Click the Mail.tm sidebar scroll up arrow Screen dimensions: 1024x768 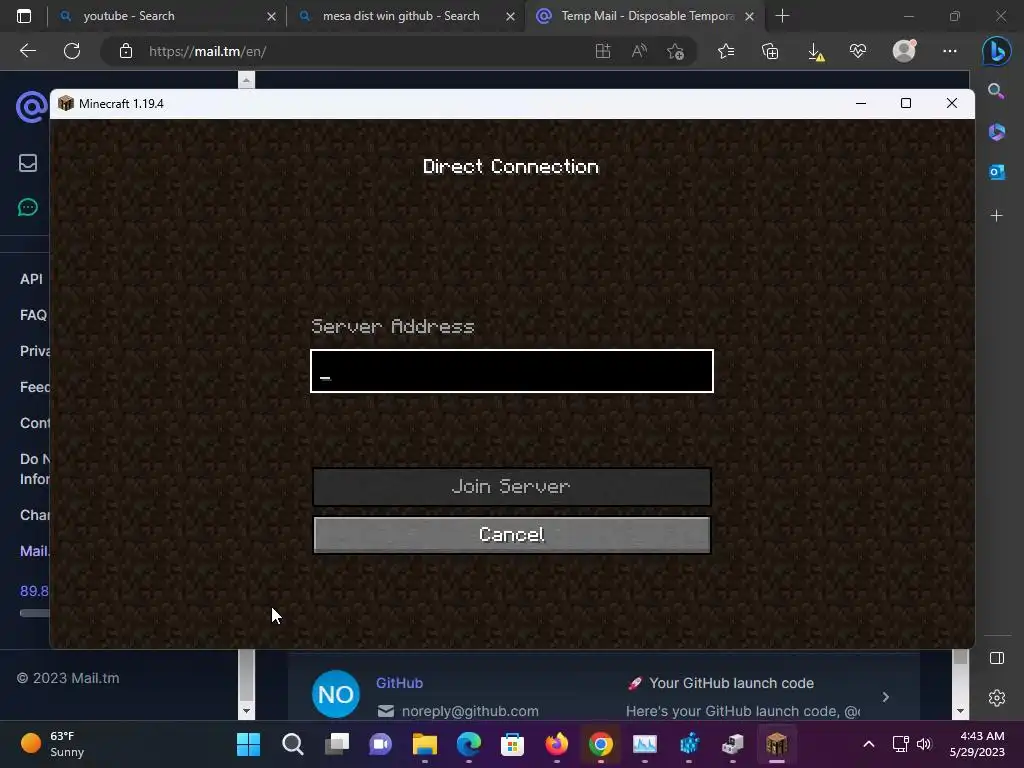246,80
